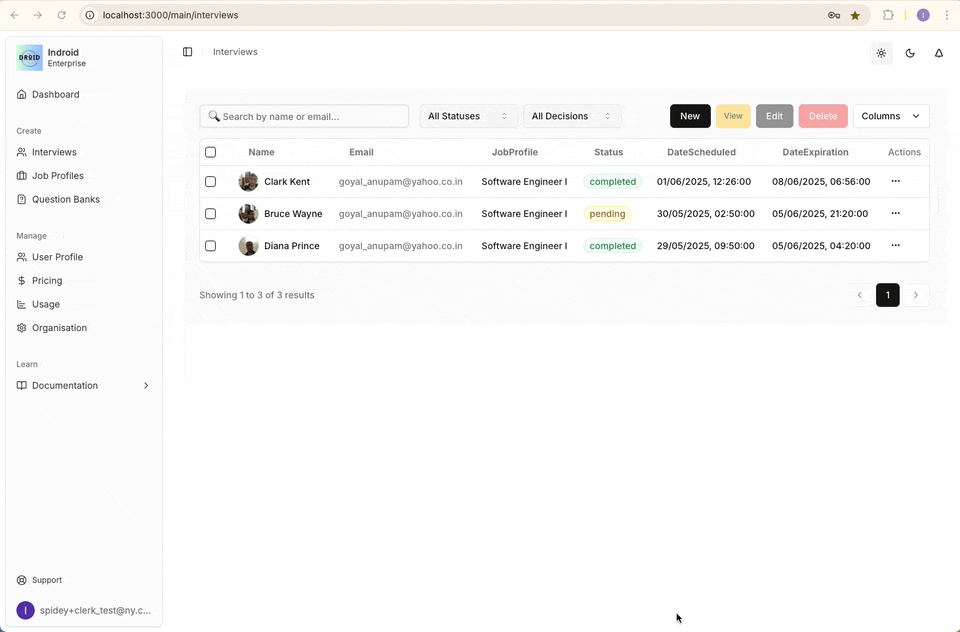The image size is (960, 632).
Task: Open notifications bell icon
Action: [x=939, y=53]
